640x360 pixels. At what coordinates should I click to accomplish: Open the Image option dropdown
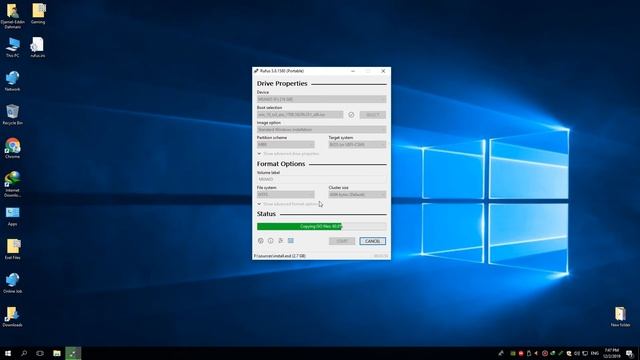pos(322,130)
